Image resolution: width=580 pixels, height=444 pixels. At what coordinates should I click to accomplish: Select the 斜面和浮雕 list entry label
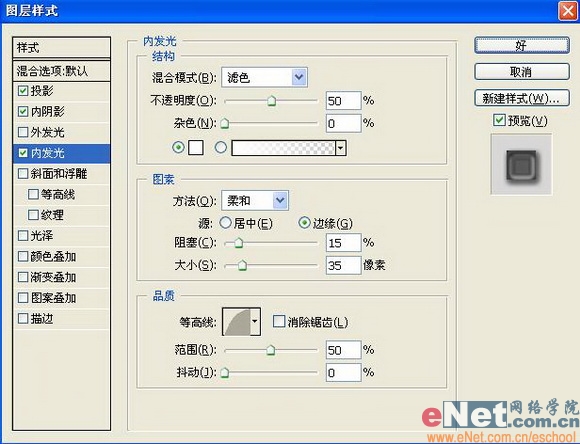[x=59, y=174]
